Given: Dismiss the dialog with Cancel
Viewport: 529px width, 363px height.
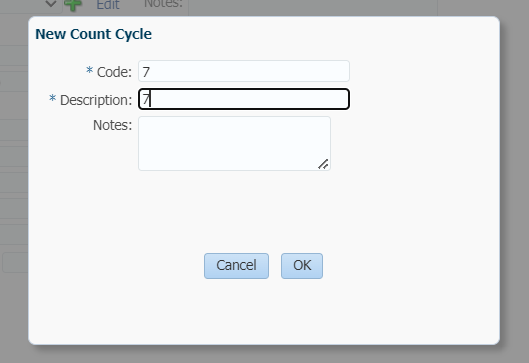Looking at the screenshot, I should coord(236,266).
